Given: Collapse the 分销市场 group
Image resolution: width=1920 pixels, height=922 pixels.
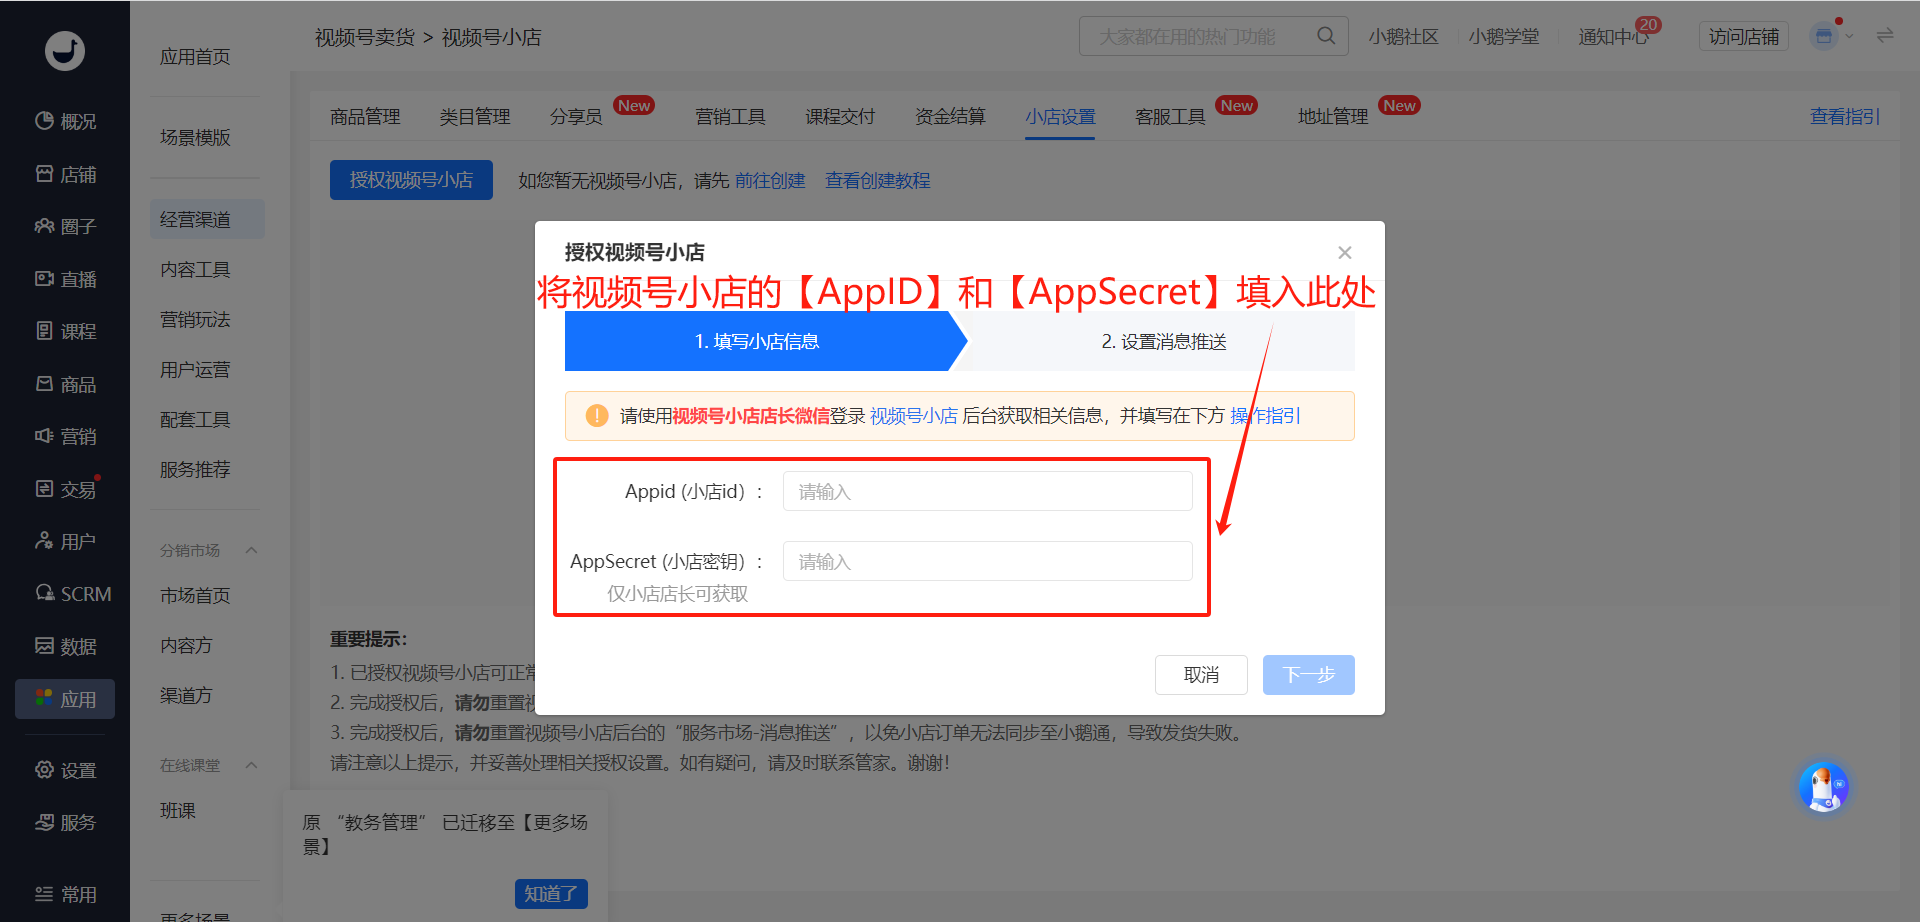Looking at the screenshot, I should pyautogui.click(x=252, y=550).
